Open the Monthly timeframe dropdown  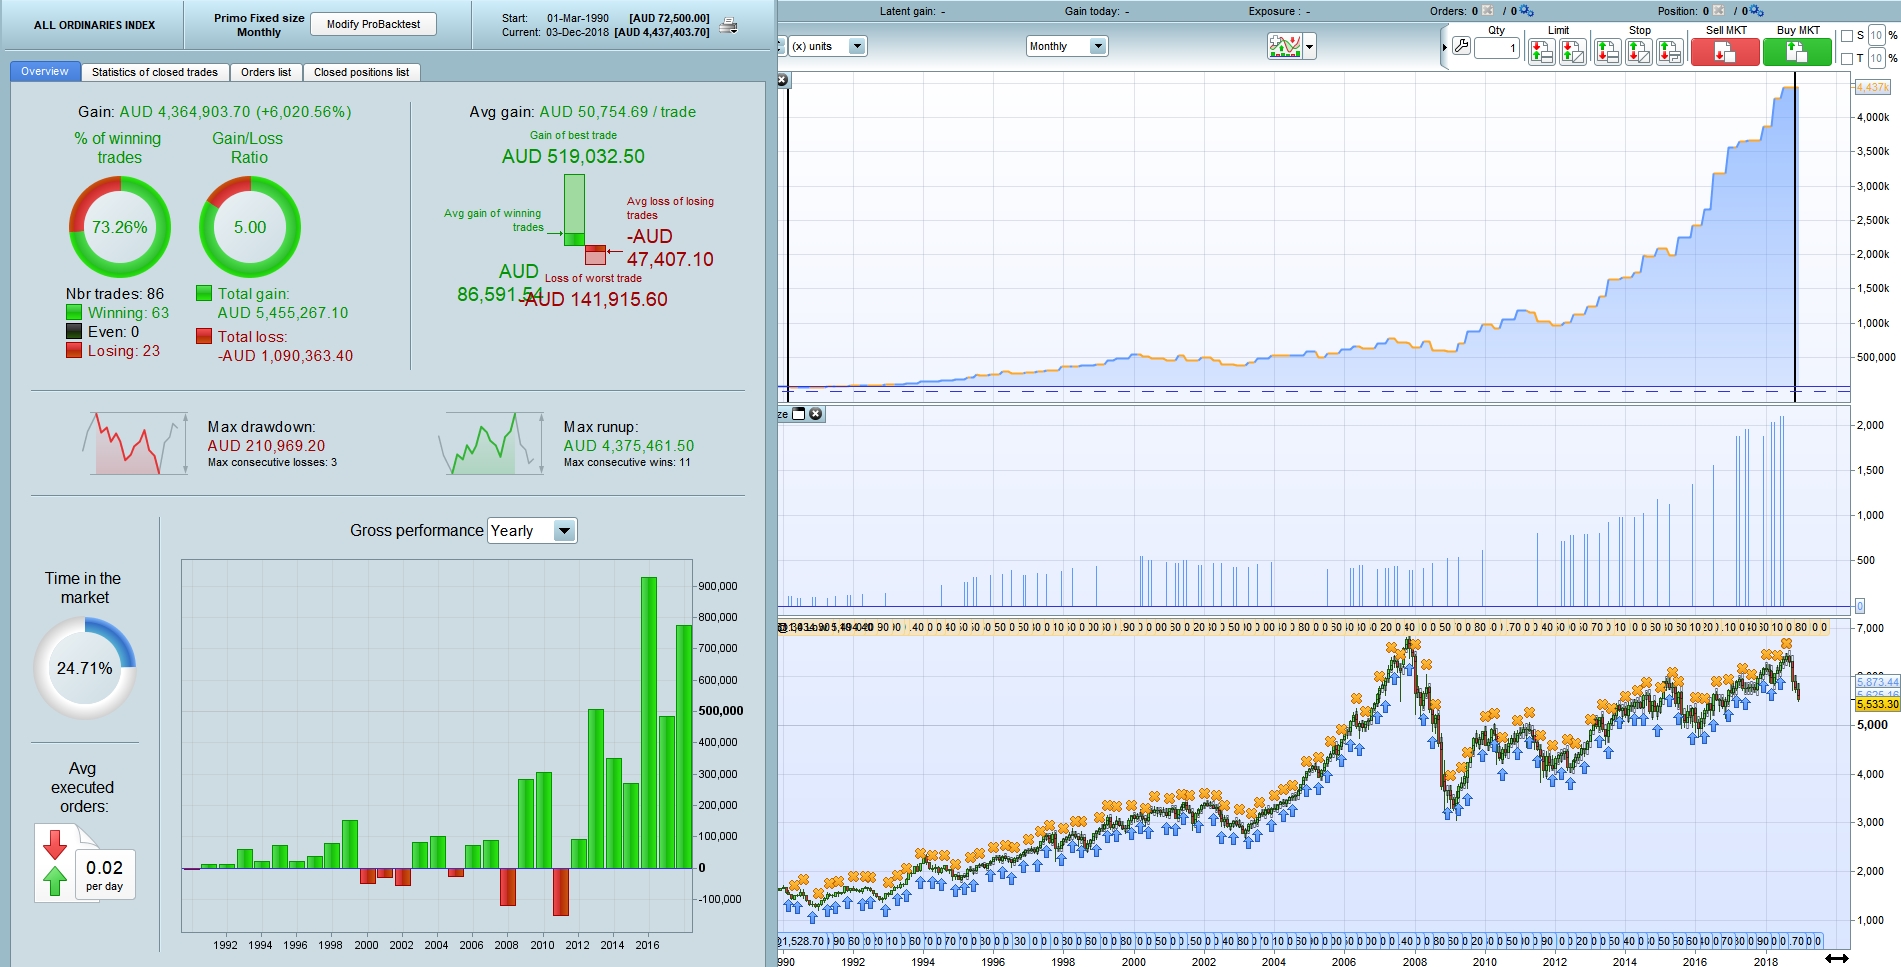click(x=1067, y=46)
